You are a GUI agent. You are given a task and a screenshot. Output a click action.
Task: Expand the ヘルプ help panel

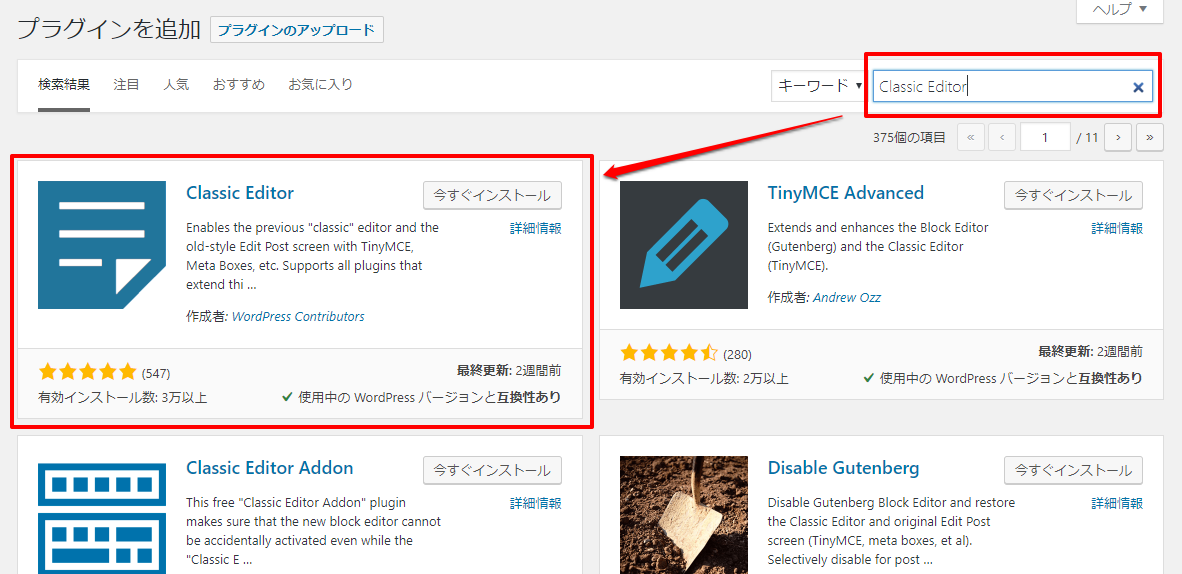coord(1119,9)
